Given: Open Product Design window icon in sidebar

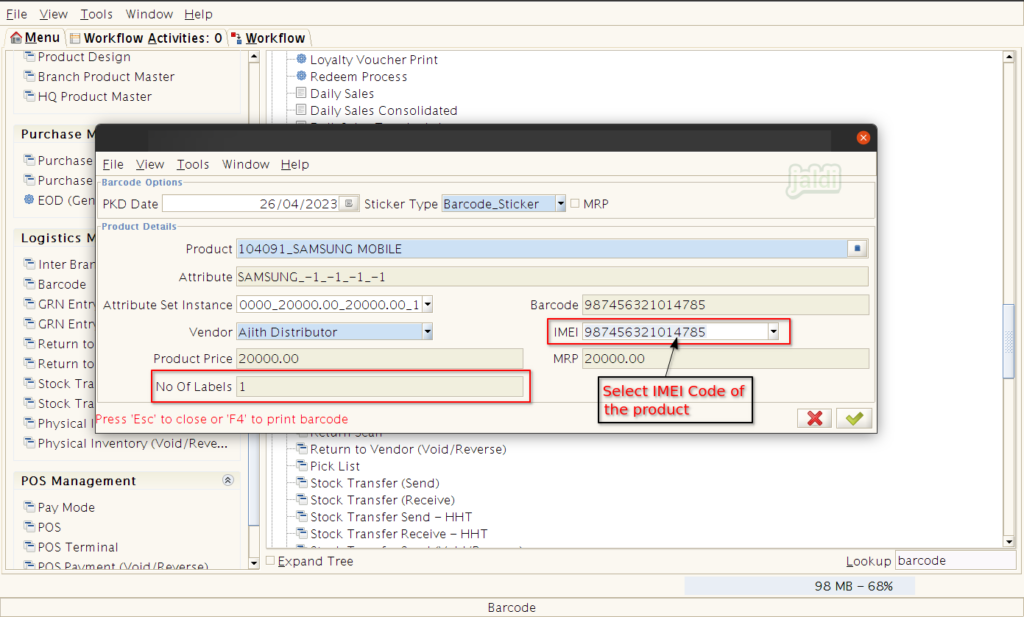Looking at the screenshot, I should [29, 57].
